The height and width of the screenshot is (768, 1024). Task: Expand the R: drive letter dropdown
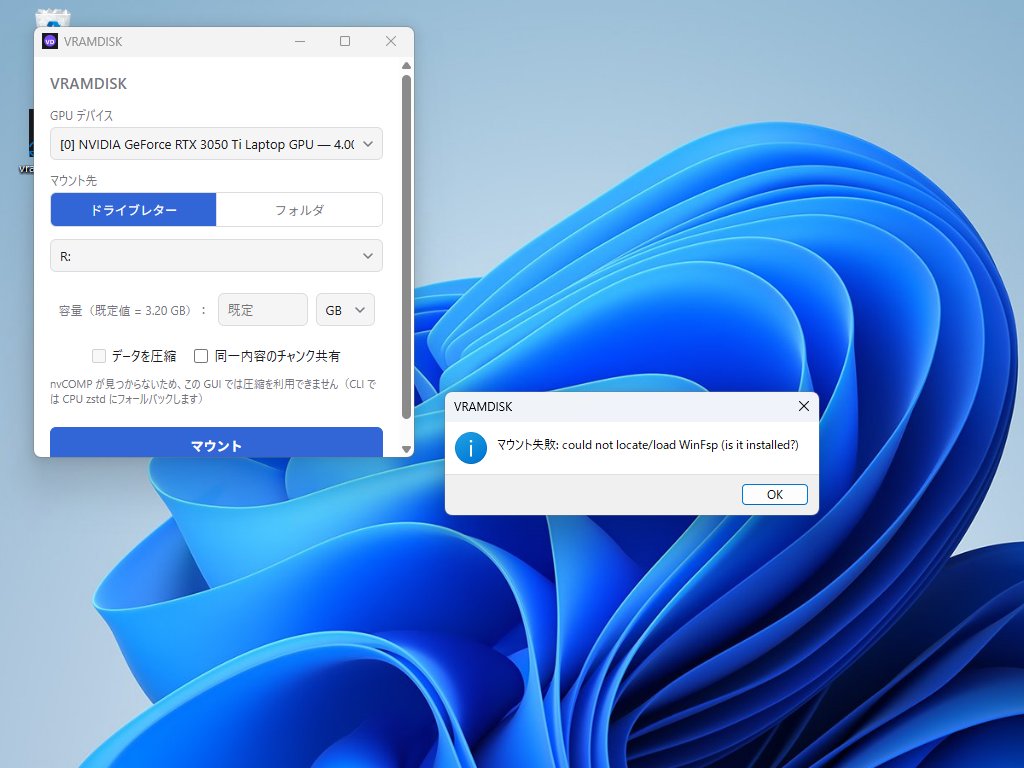tap(216, 256)
